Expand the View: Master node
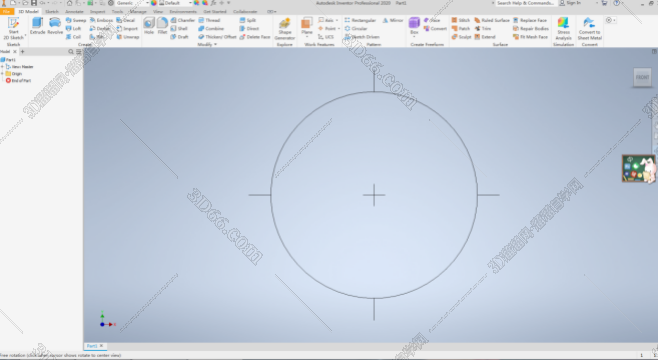This screenshot has height=360, width=658. (2, 66)
